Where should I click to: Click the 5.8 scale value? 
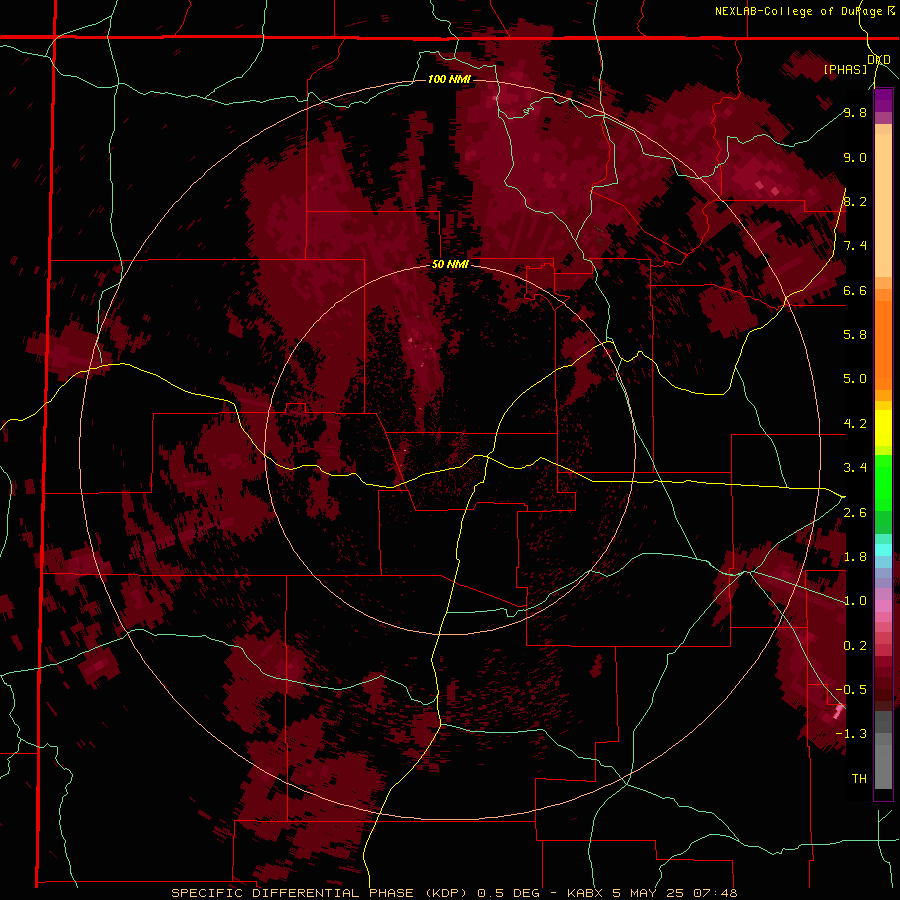tap(855, 335)
